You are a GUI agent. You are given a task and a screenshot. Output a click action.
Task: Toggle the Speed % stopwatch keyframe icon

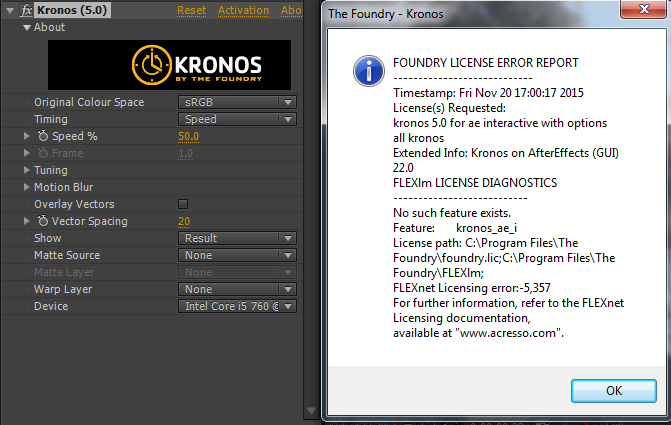(43, 136)
